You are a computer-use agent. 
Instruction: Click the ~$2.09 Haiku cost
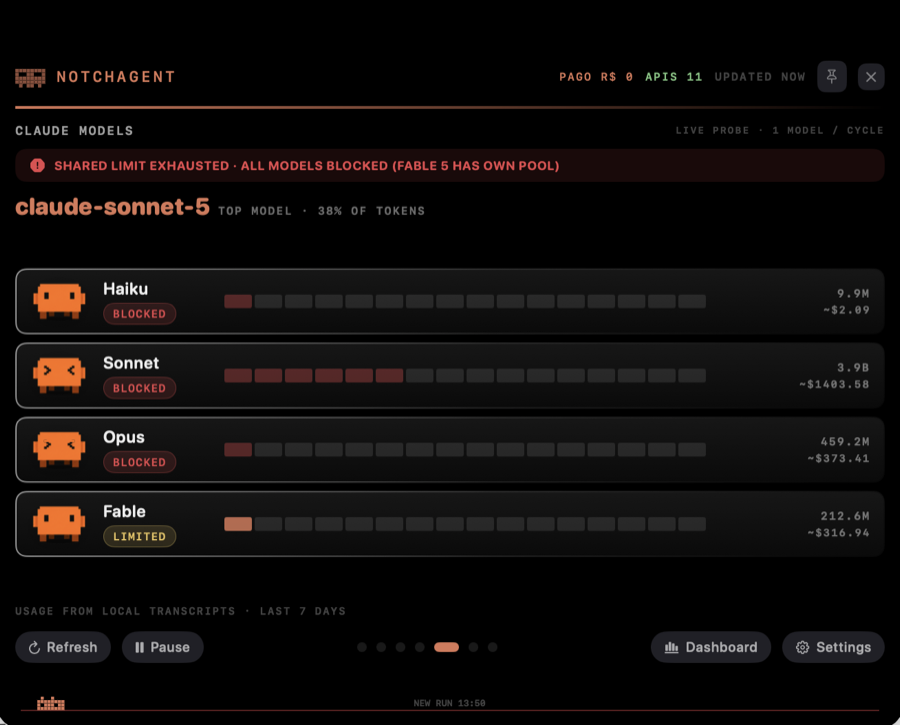coord(846,310)
